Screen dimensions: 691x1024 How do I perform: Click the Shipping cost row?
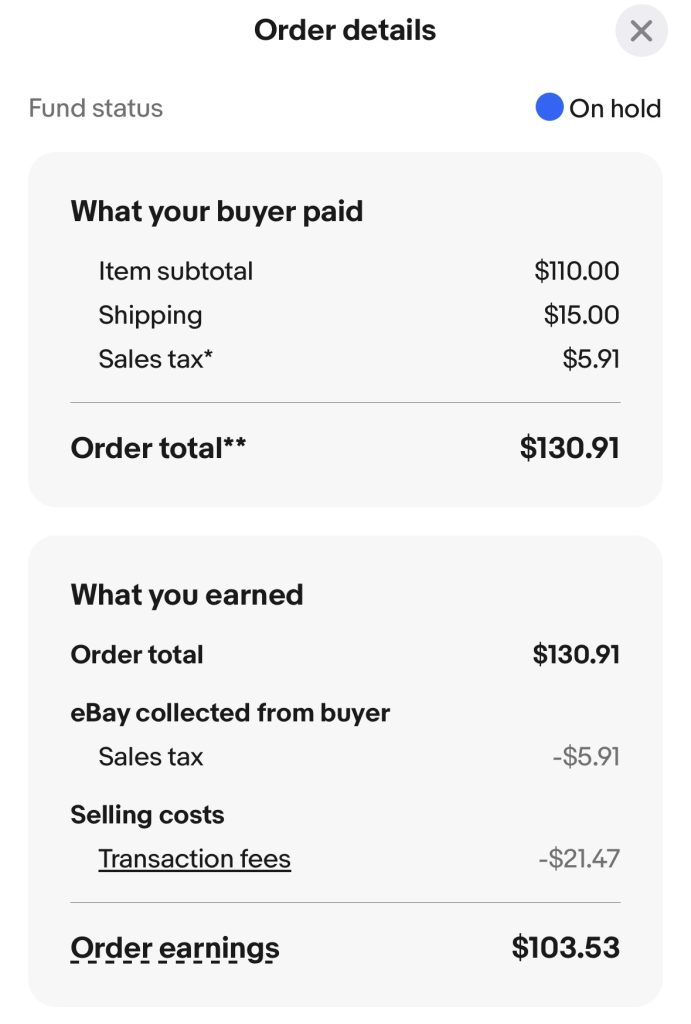coord(150,315)
